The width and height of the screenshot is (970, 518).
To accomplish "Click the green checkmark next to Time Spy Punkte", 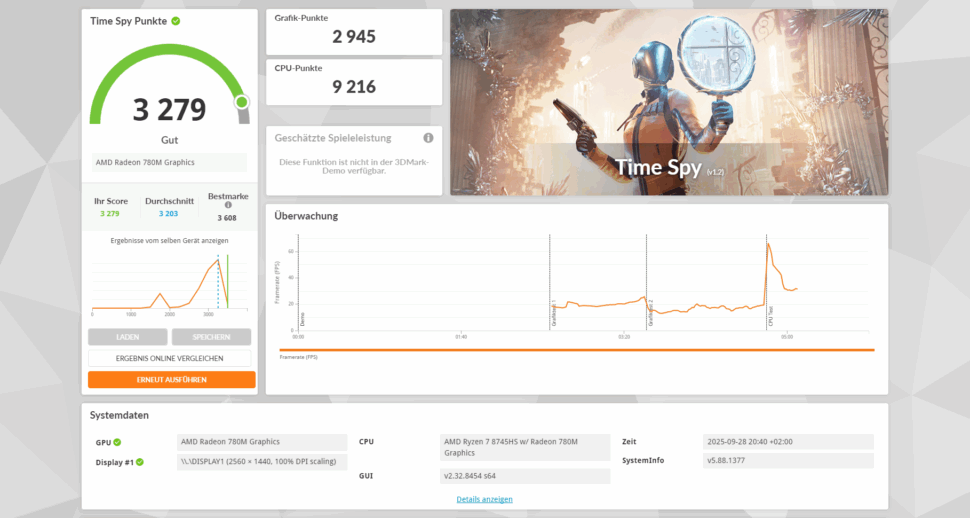I will coord(176,21).
